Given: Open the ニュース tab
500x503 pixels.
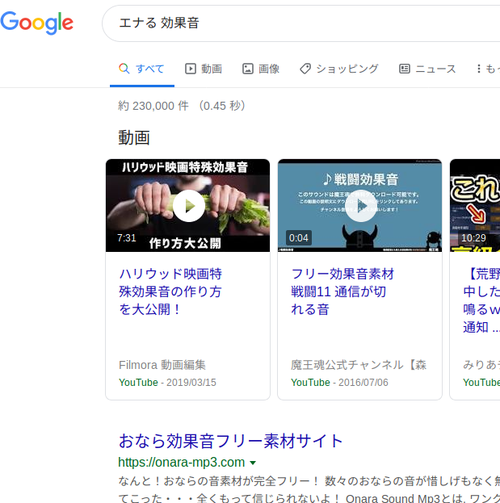Looking at the screenshot, I should click(427, 69).
